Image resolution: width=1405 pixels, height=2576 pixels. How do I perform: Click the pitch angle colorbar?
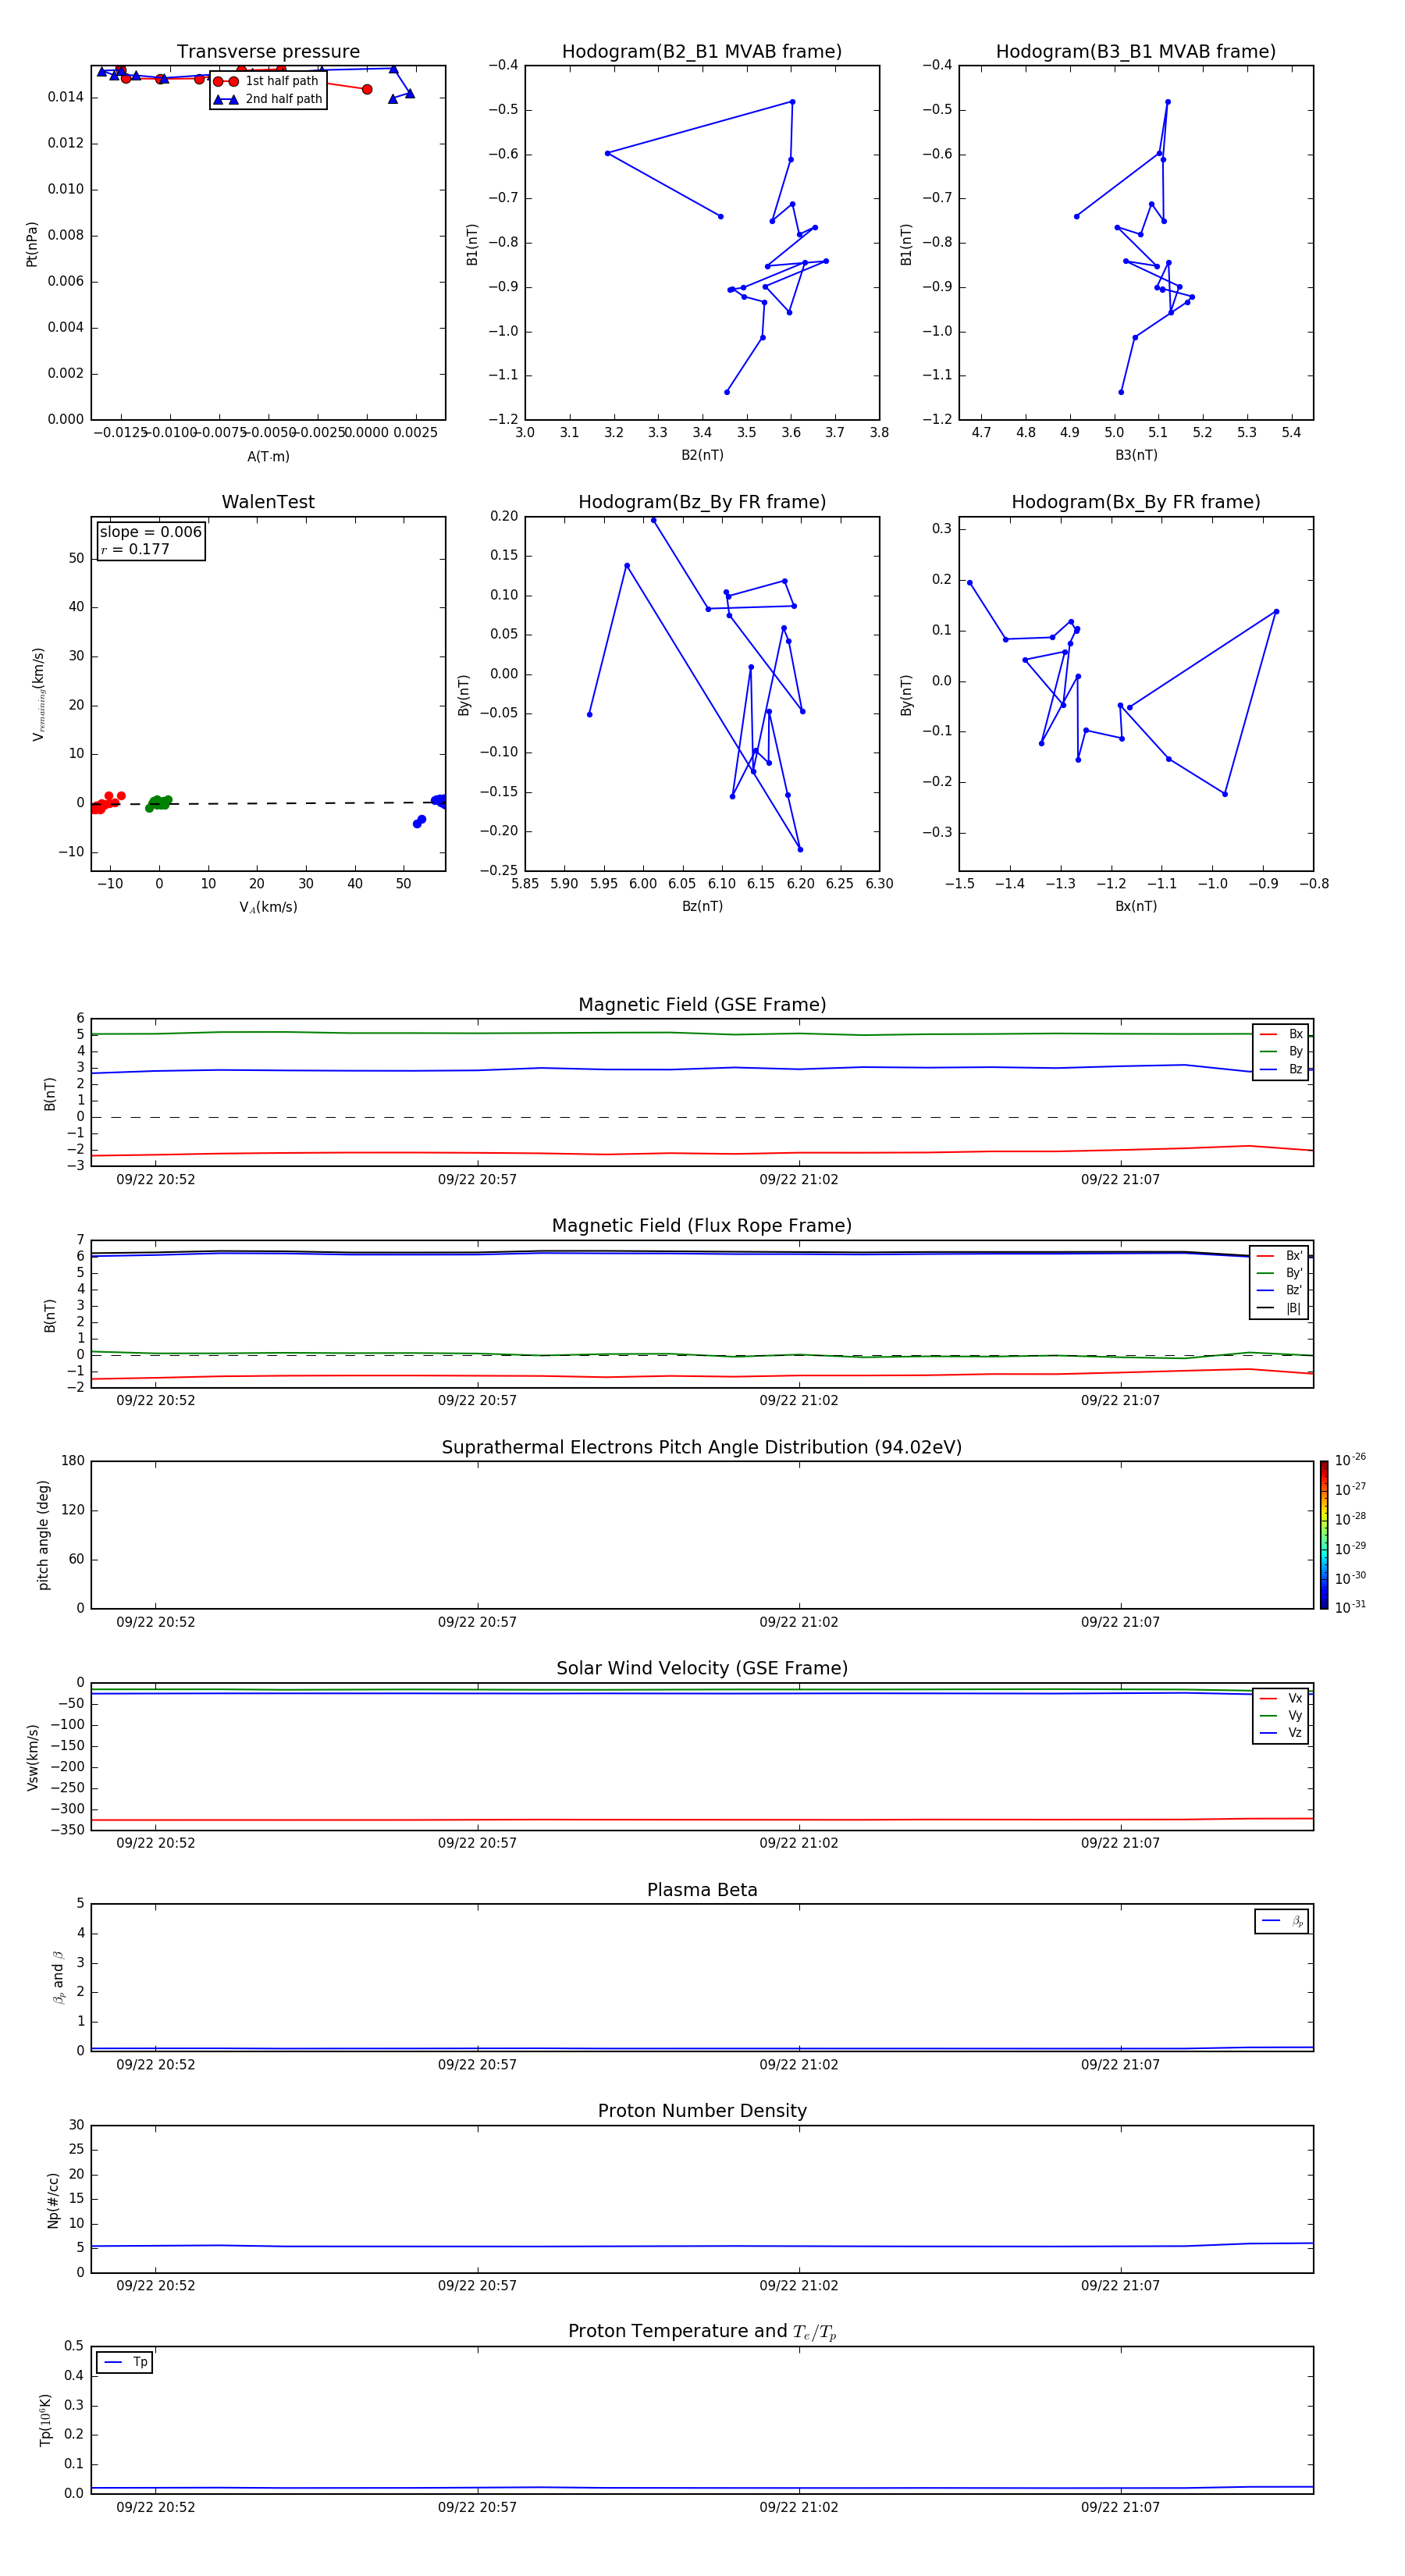1324,1535
